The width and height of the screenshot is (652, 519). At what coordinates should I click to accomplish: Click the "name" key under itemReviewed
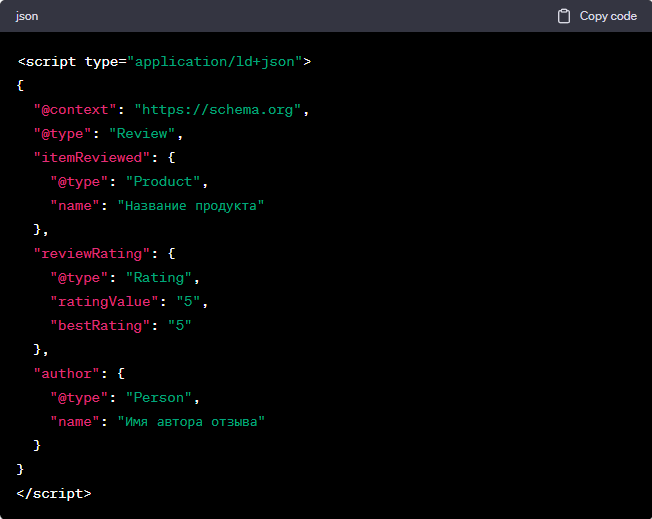[75, 206]
